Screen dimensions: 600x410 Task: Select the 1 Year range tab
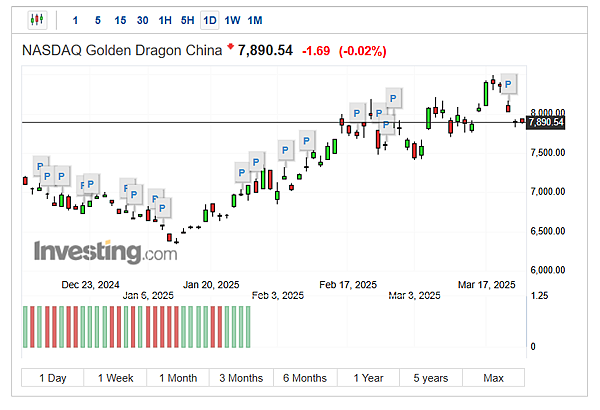point(368,378)
